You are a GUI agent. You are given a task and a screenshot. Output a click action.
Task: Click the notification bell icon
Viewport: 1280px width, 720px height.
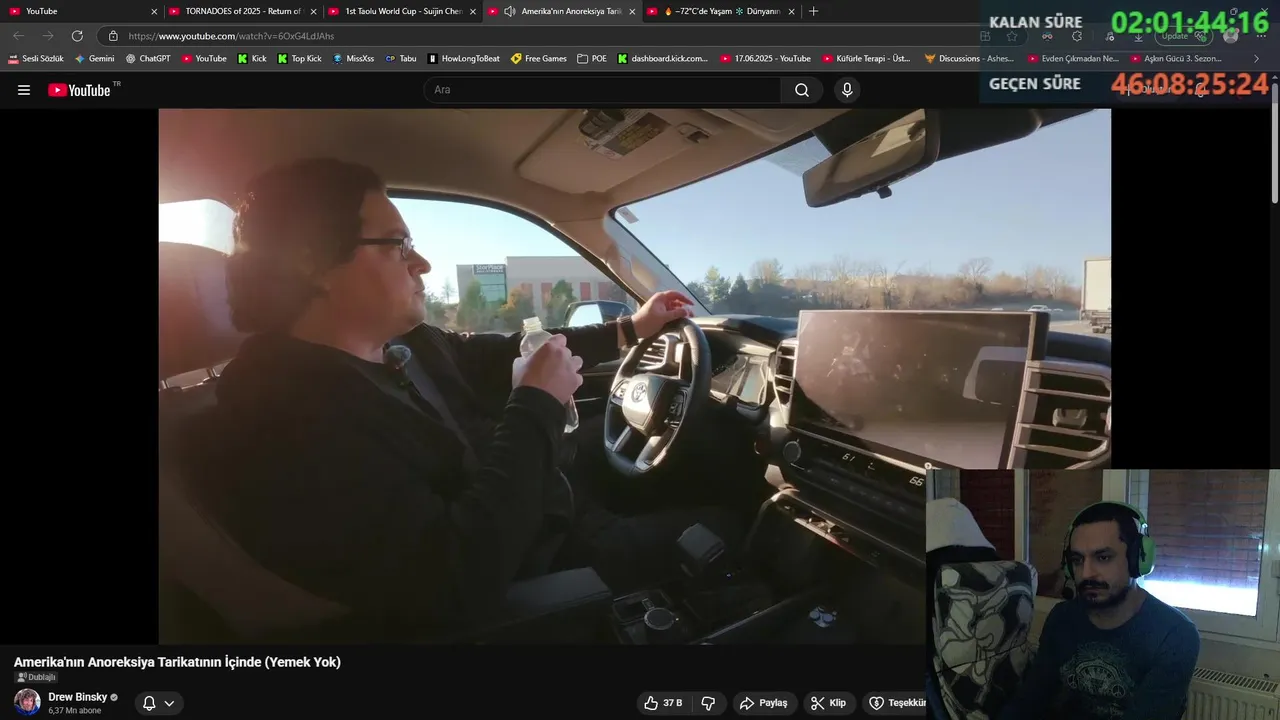click(149, 703)
